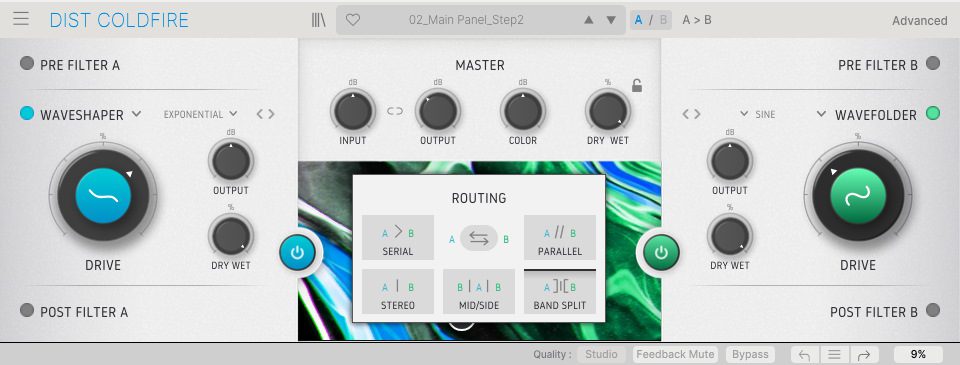Click the module A Dry Wet knob
The image size is (960, 365).
point(231,236)
